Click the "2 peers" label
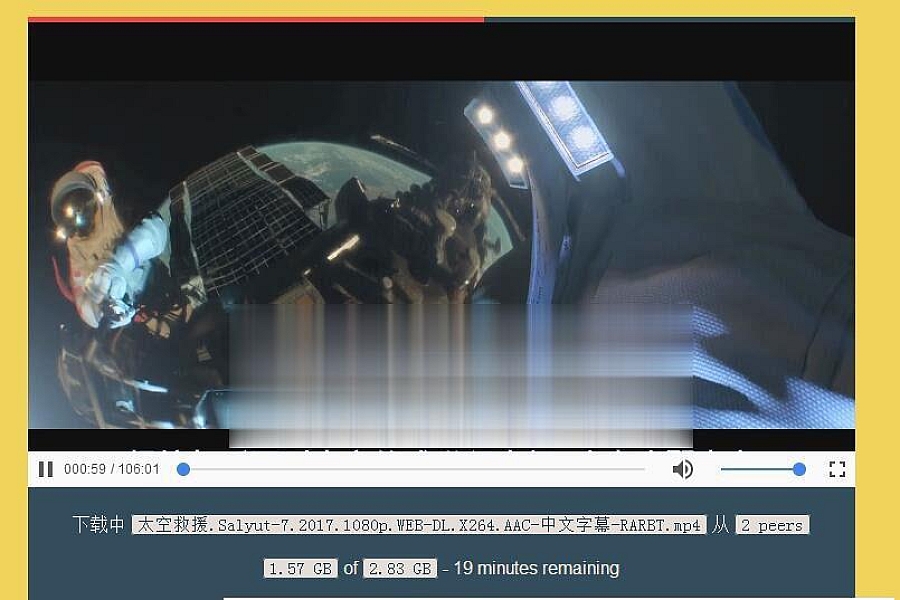The height and width of the screenshot is (600, 900). [772, 525]
